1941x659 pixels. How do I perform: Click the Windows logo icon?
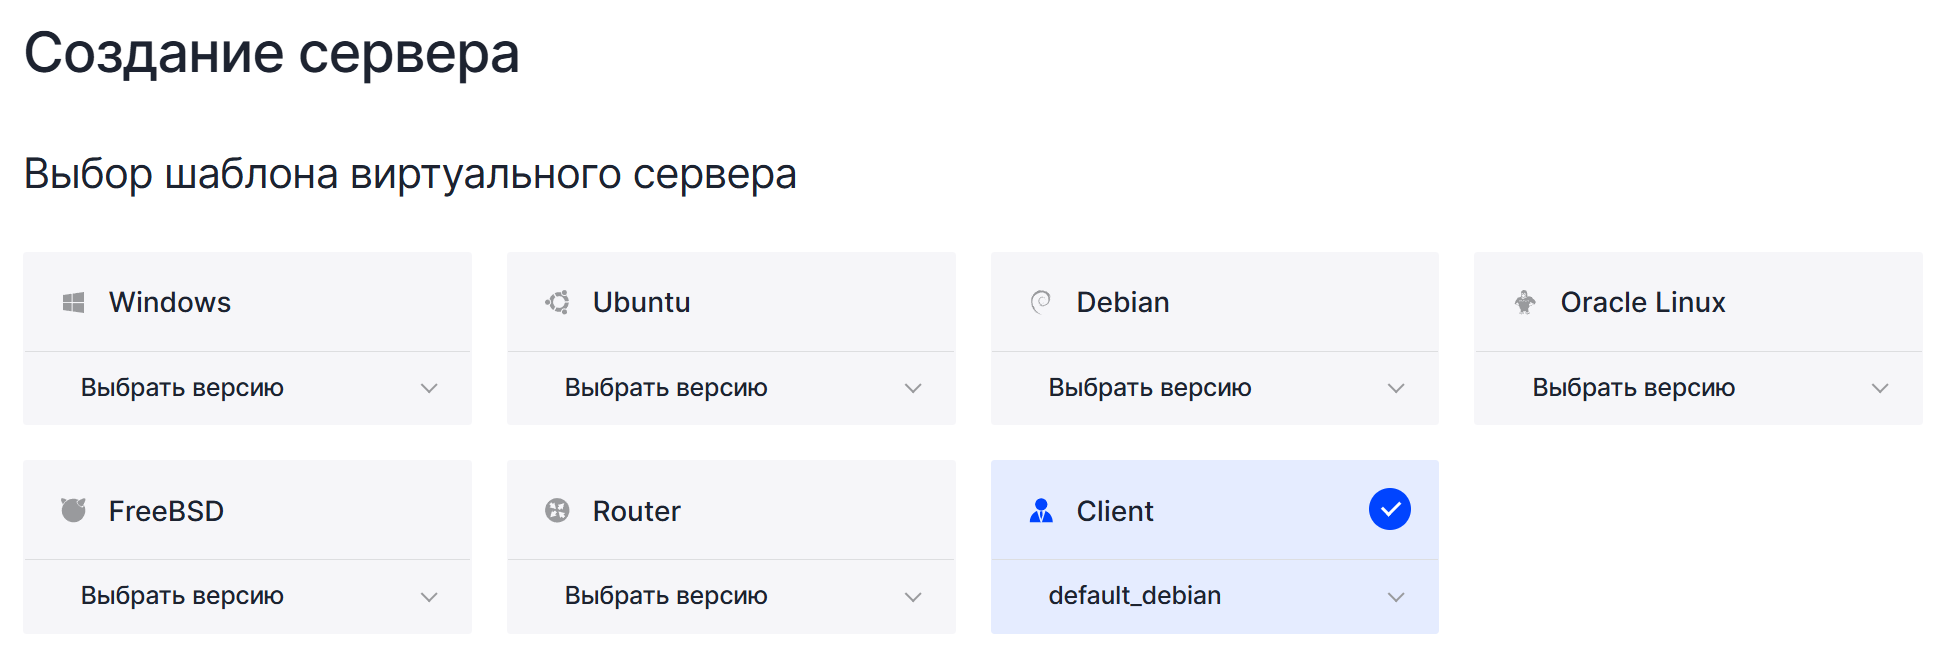click(x=73, y=302)
